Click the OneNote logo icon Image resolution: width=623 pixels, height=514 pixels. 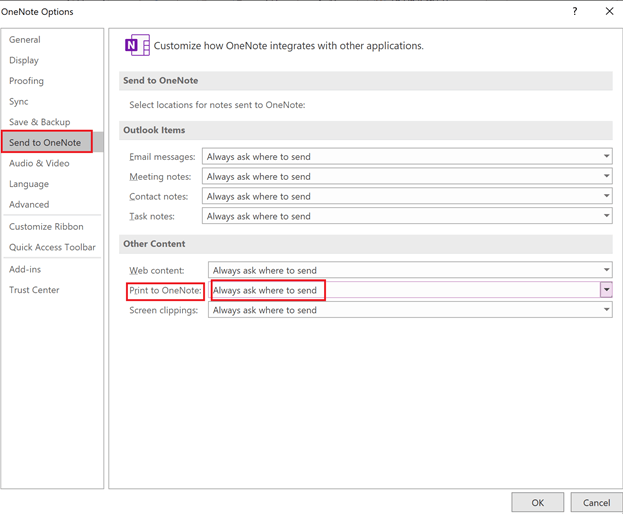tap(137, 45)
